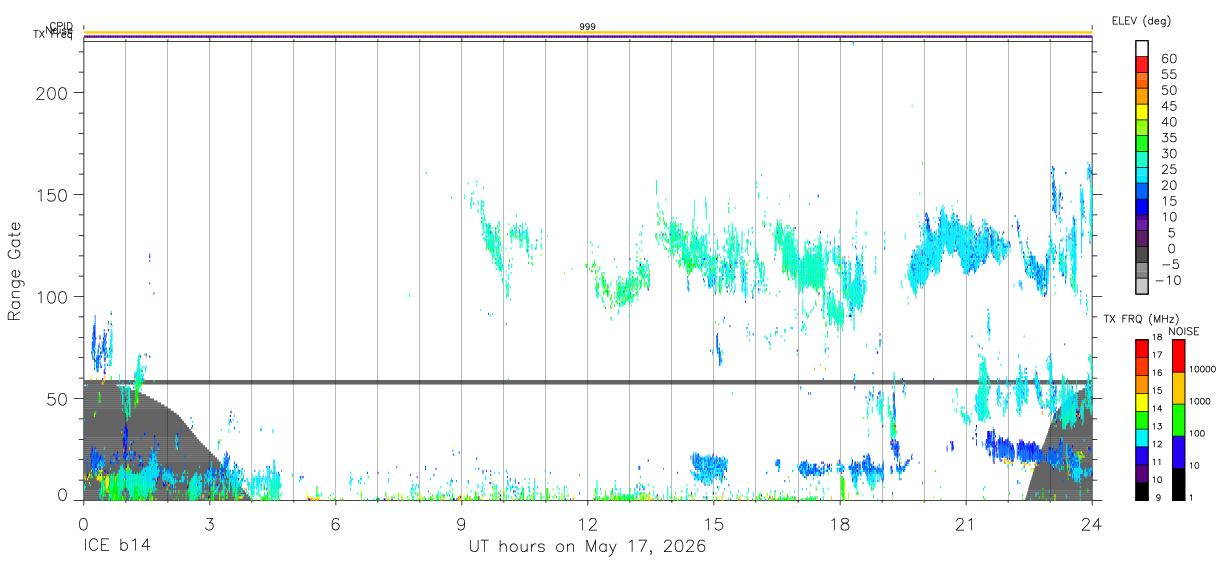Click the gray horizontal band near range gate 58
This screenshot has height=567, width=1228.
point(588,381)
